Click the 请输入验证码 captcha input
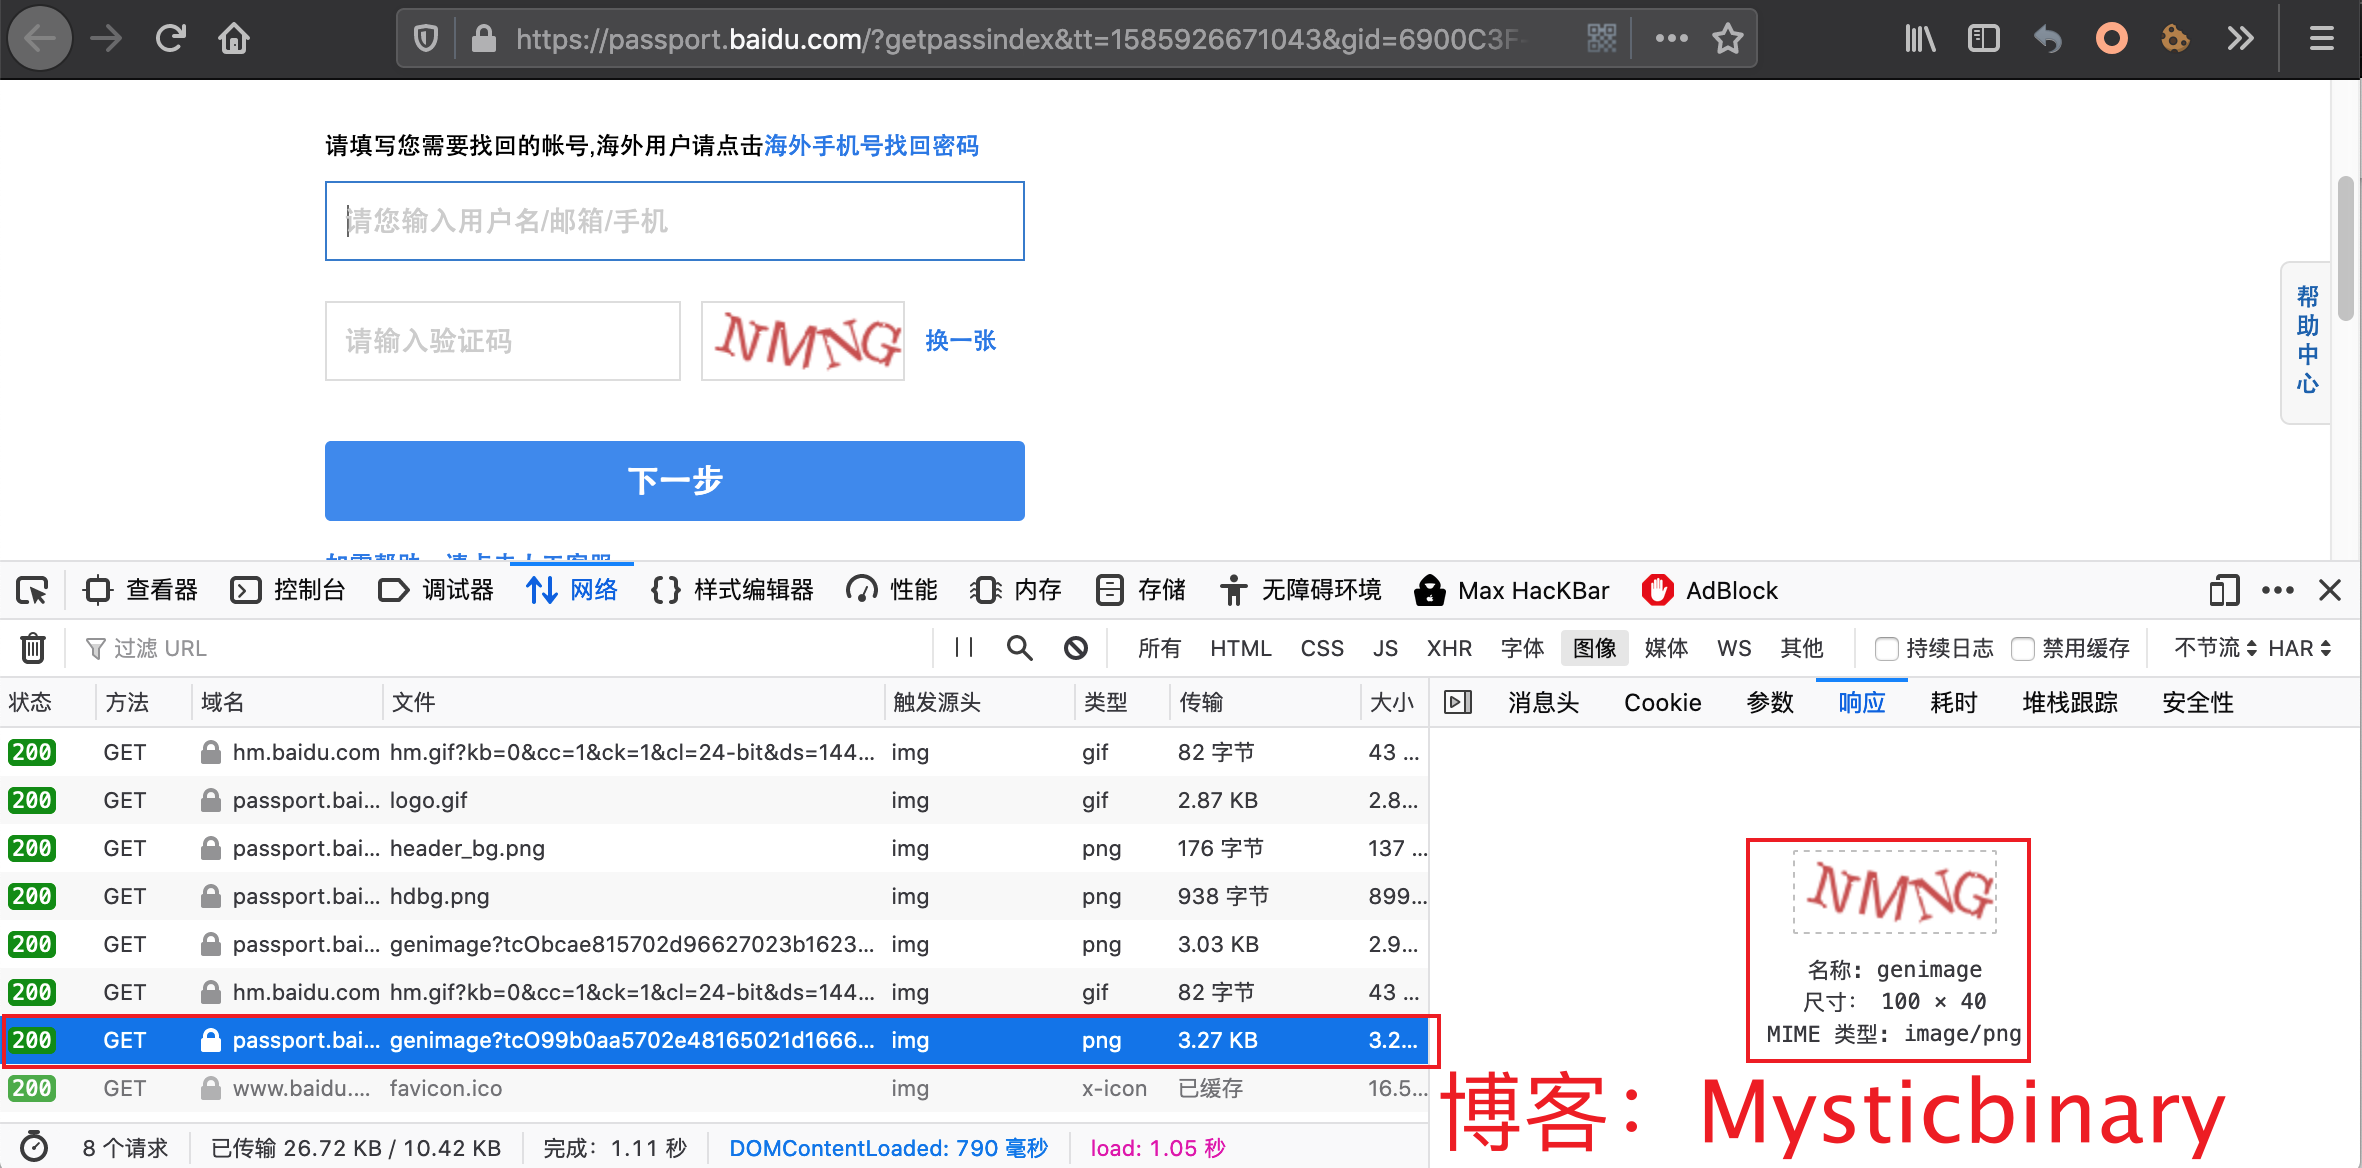The width and height of the screenshot is (2362, 1168). coord(503,341)
